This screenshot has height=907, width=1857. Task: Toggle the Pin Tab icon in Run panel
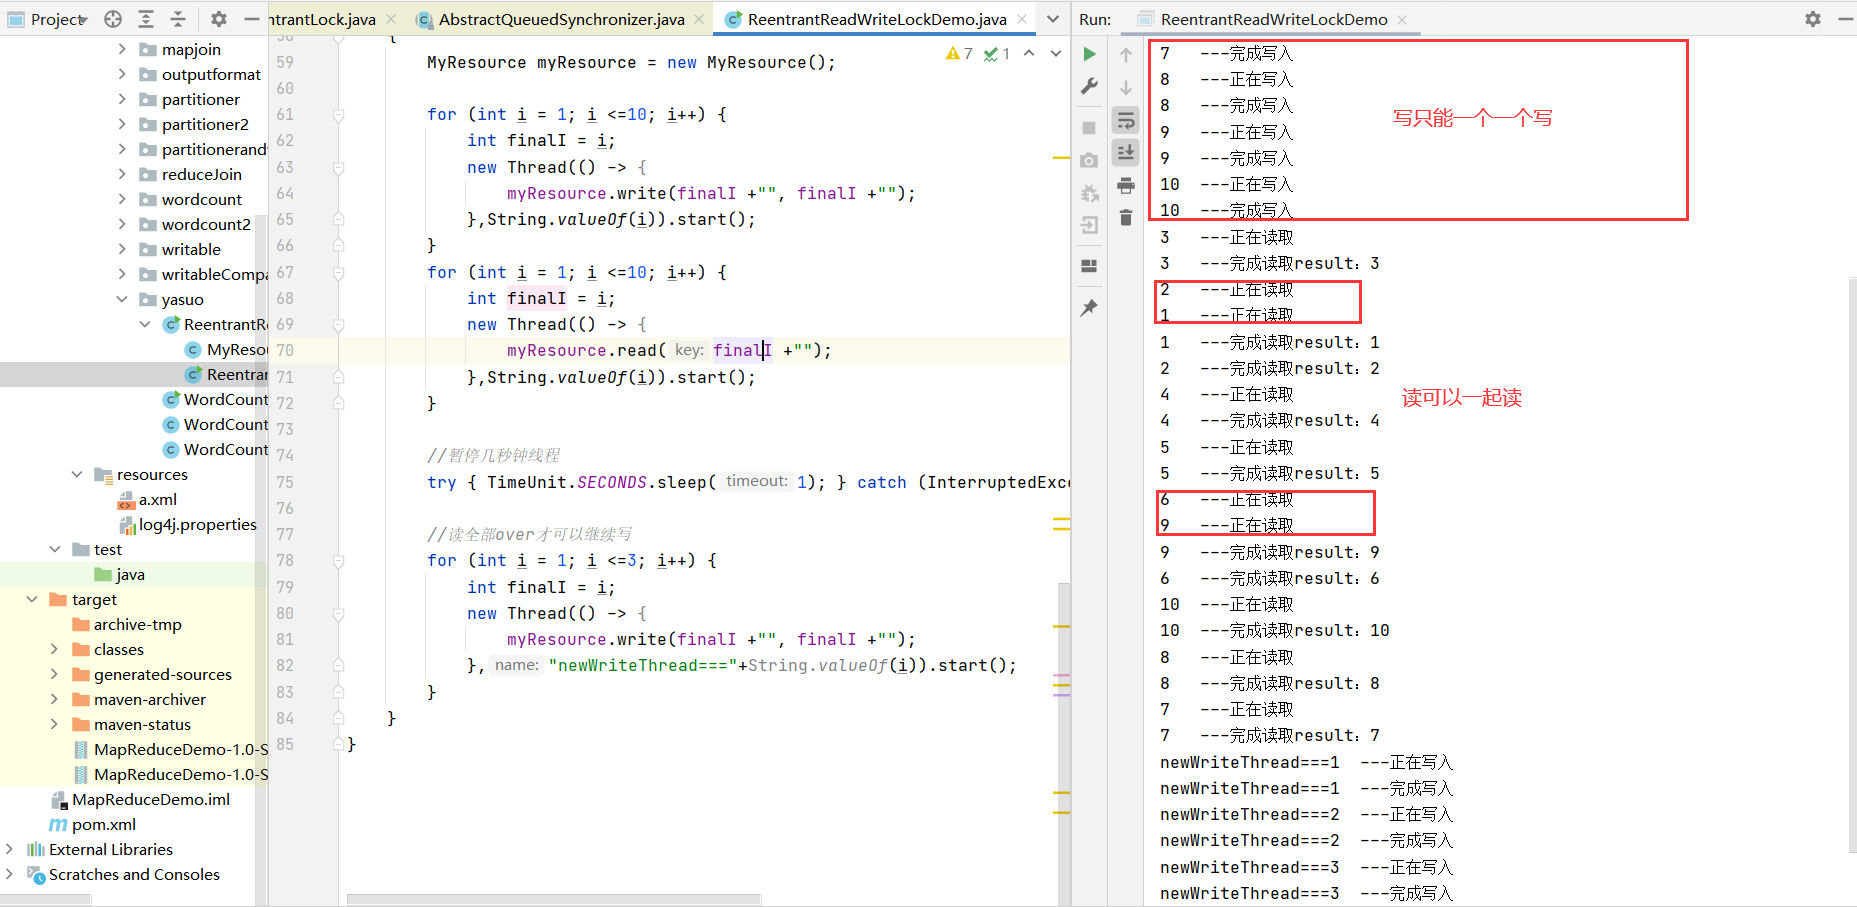click(1089, 308)
